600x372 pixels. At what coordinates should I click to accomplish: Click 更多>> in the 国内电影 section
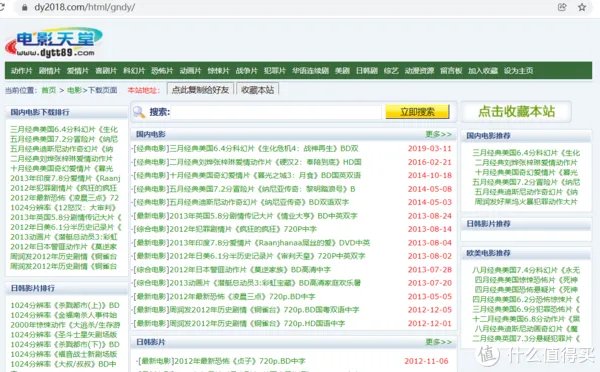439,134
